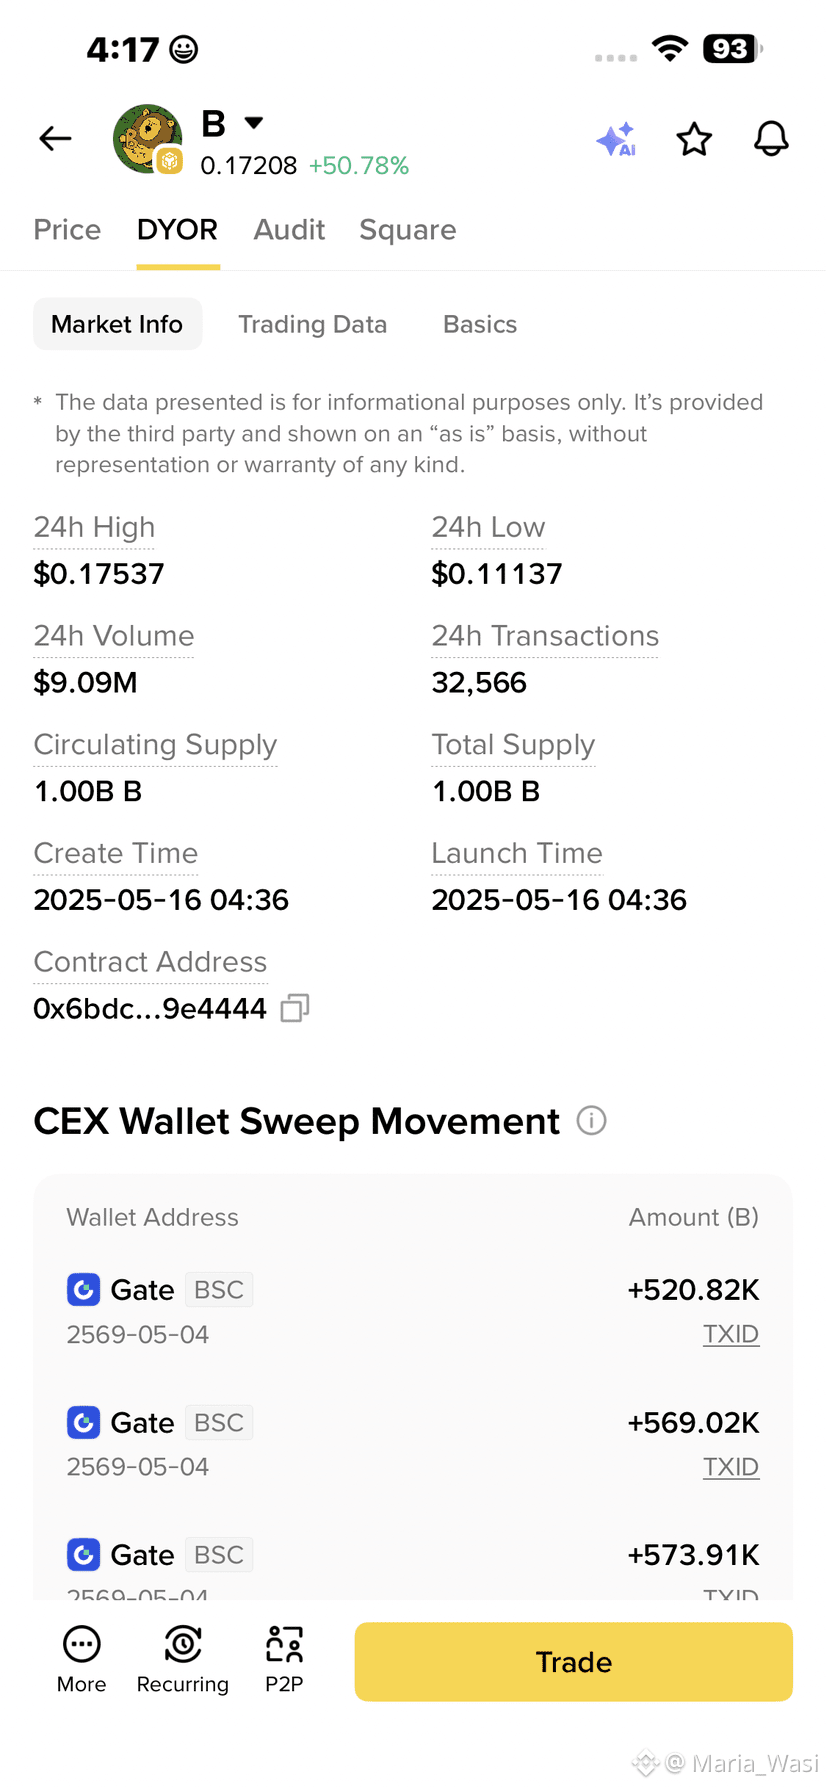The width and height of the screenshot is (826, 1788).
Task: Set a price alert bell
Action: [771, 139]
